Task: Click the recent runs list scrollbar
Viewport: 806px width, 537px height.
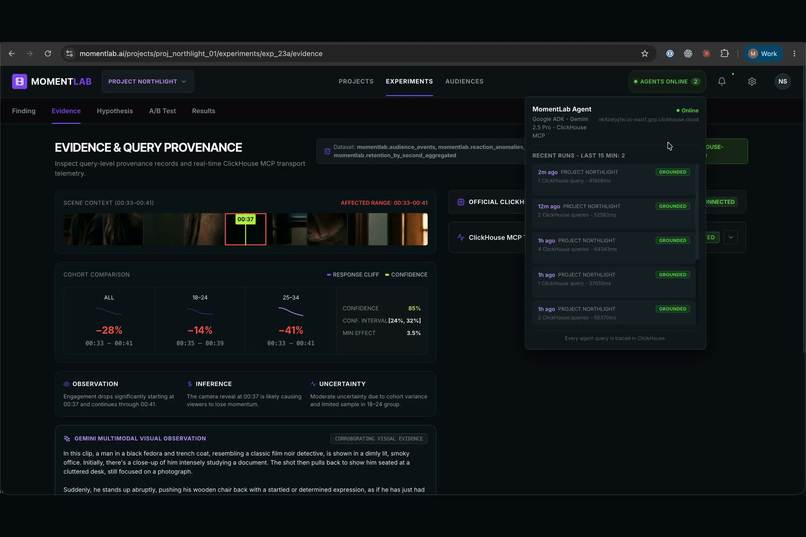Action: tap(697, 212)
